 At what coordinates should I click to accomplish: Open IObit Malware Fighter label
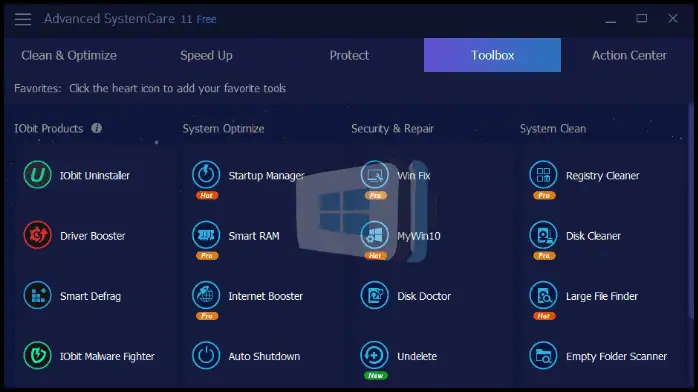107,356
